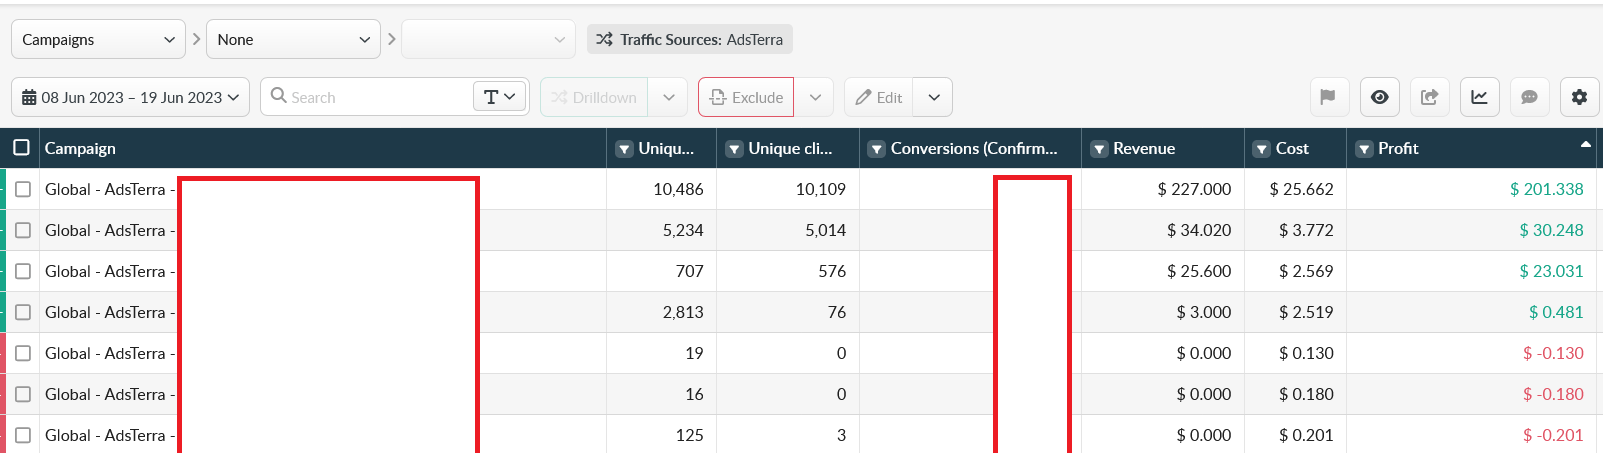This screenshot has width=1603, height=453.
Task: Expand the date range 08 Jun – 19 Jun picker
Action: point(130,97)
